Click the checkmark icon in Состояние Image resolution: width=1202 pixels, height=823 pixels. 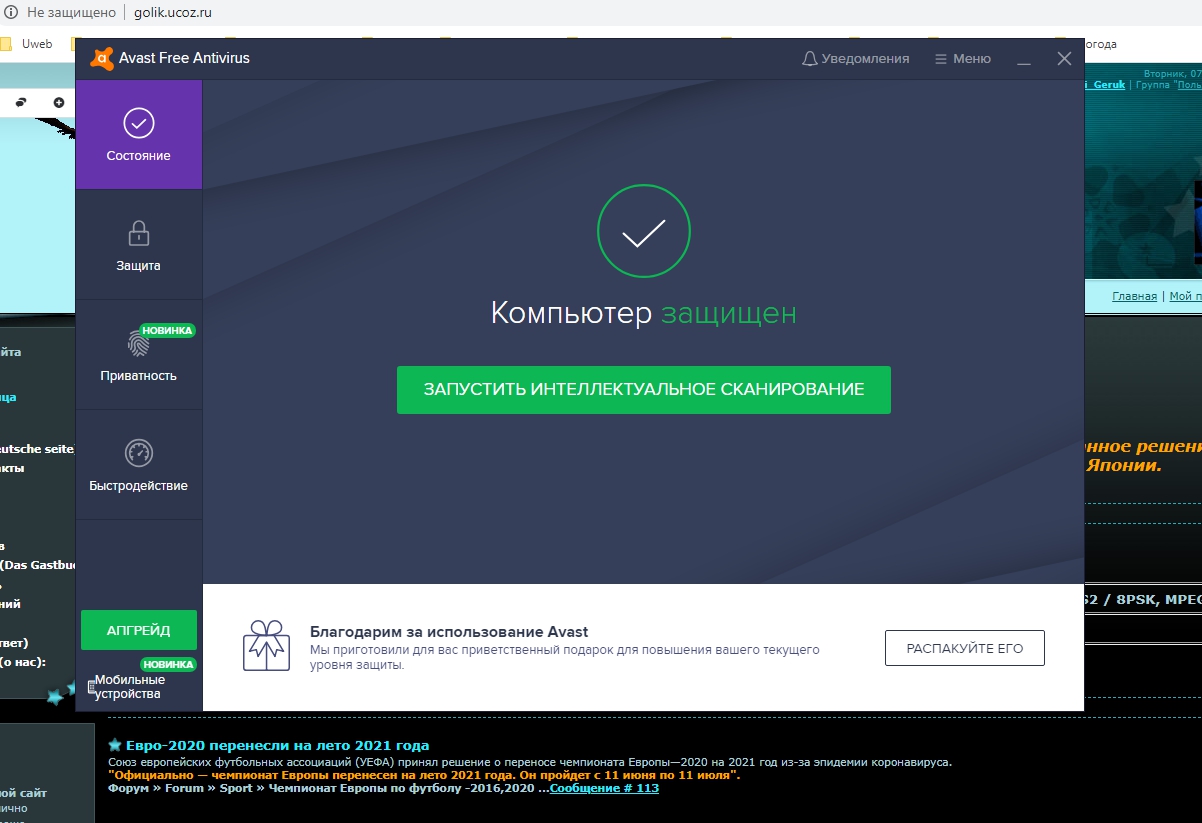tap(139, 123)
